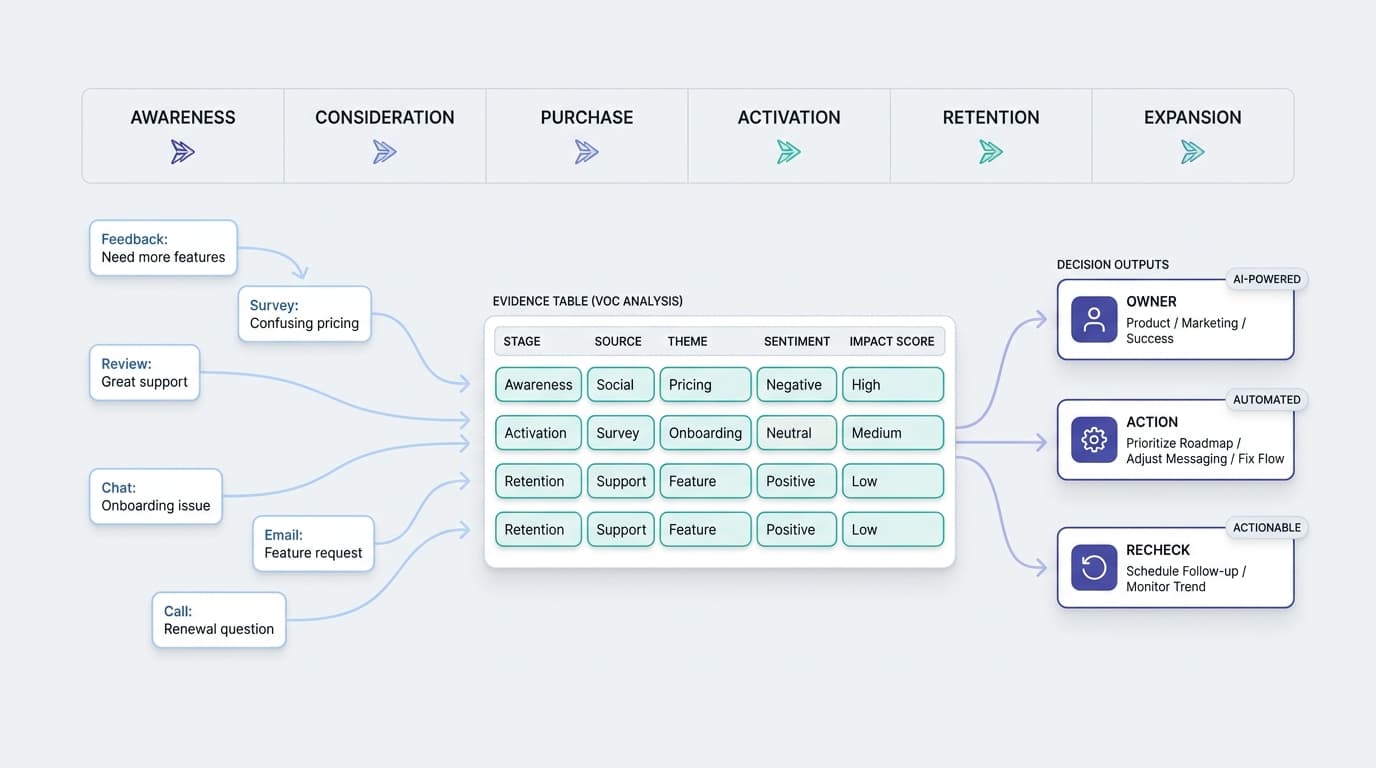Viewport: 1376px width, 768px height.
Task: Click the teal arrow icon under RETENTION
Action: click(x=991, y=152)
